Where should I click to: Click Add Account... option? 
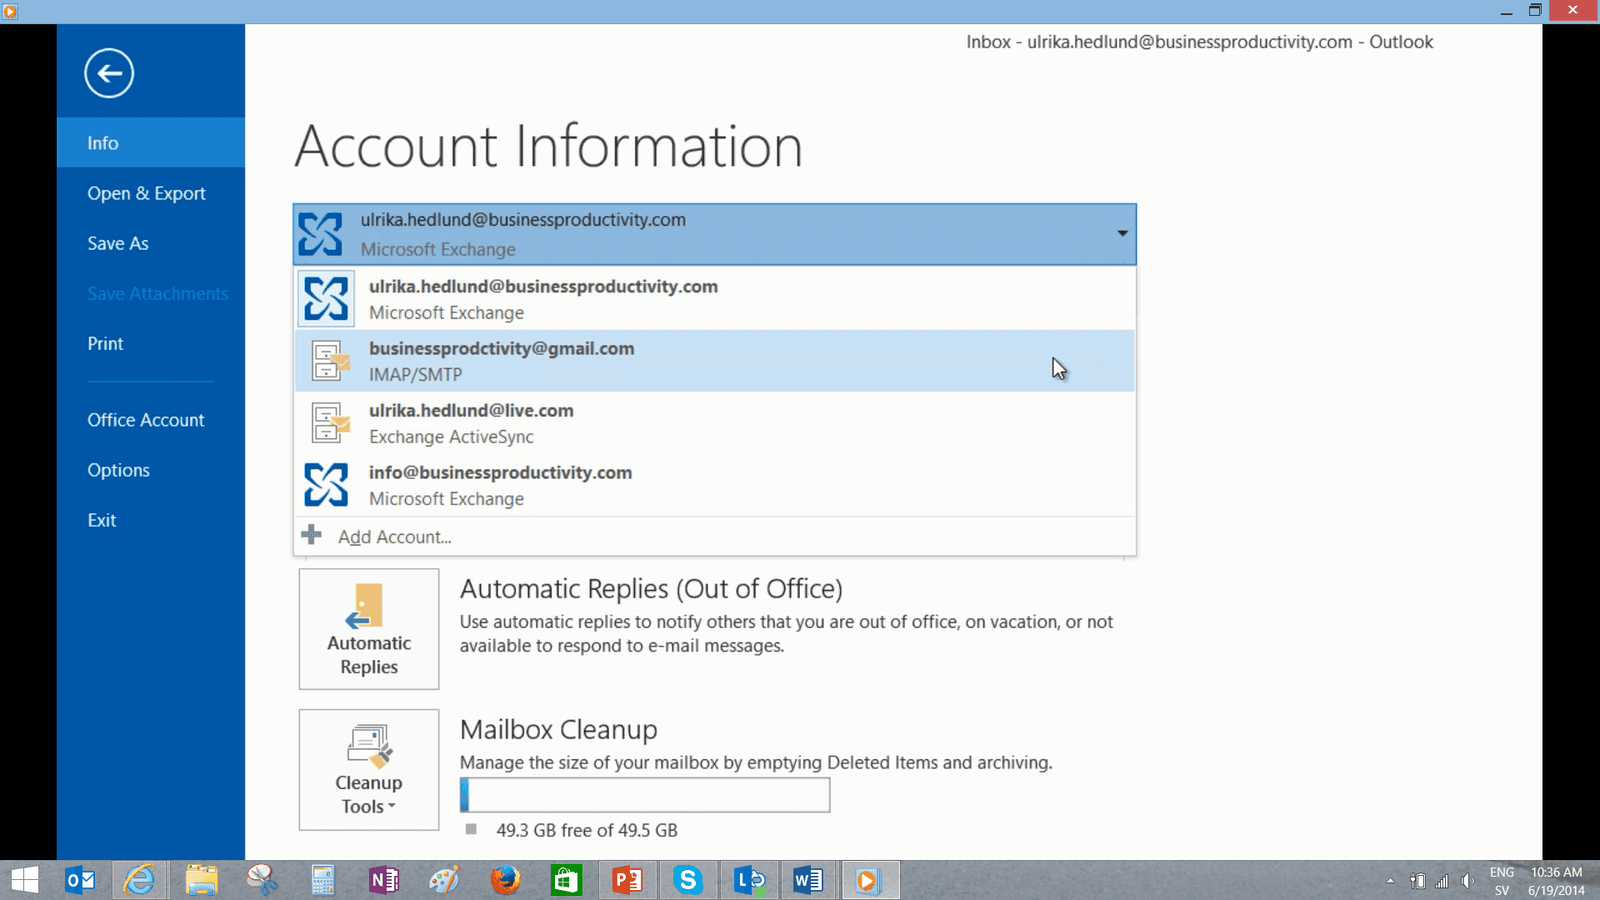(x=715, y=537)
